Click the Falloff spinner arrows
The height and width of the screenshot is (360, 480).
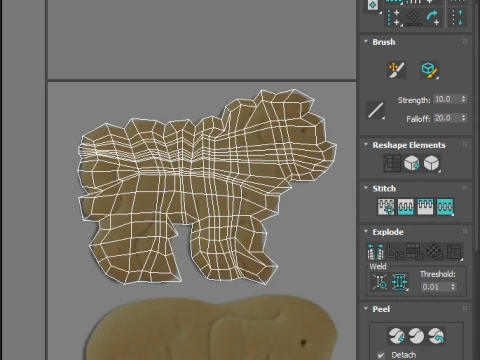pos(463,118)
